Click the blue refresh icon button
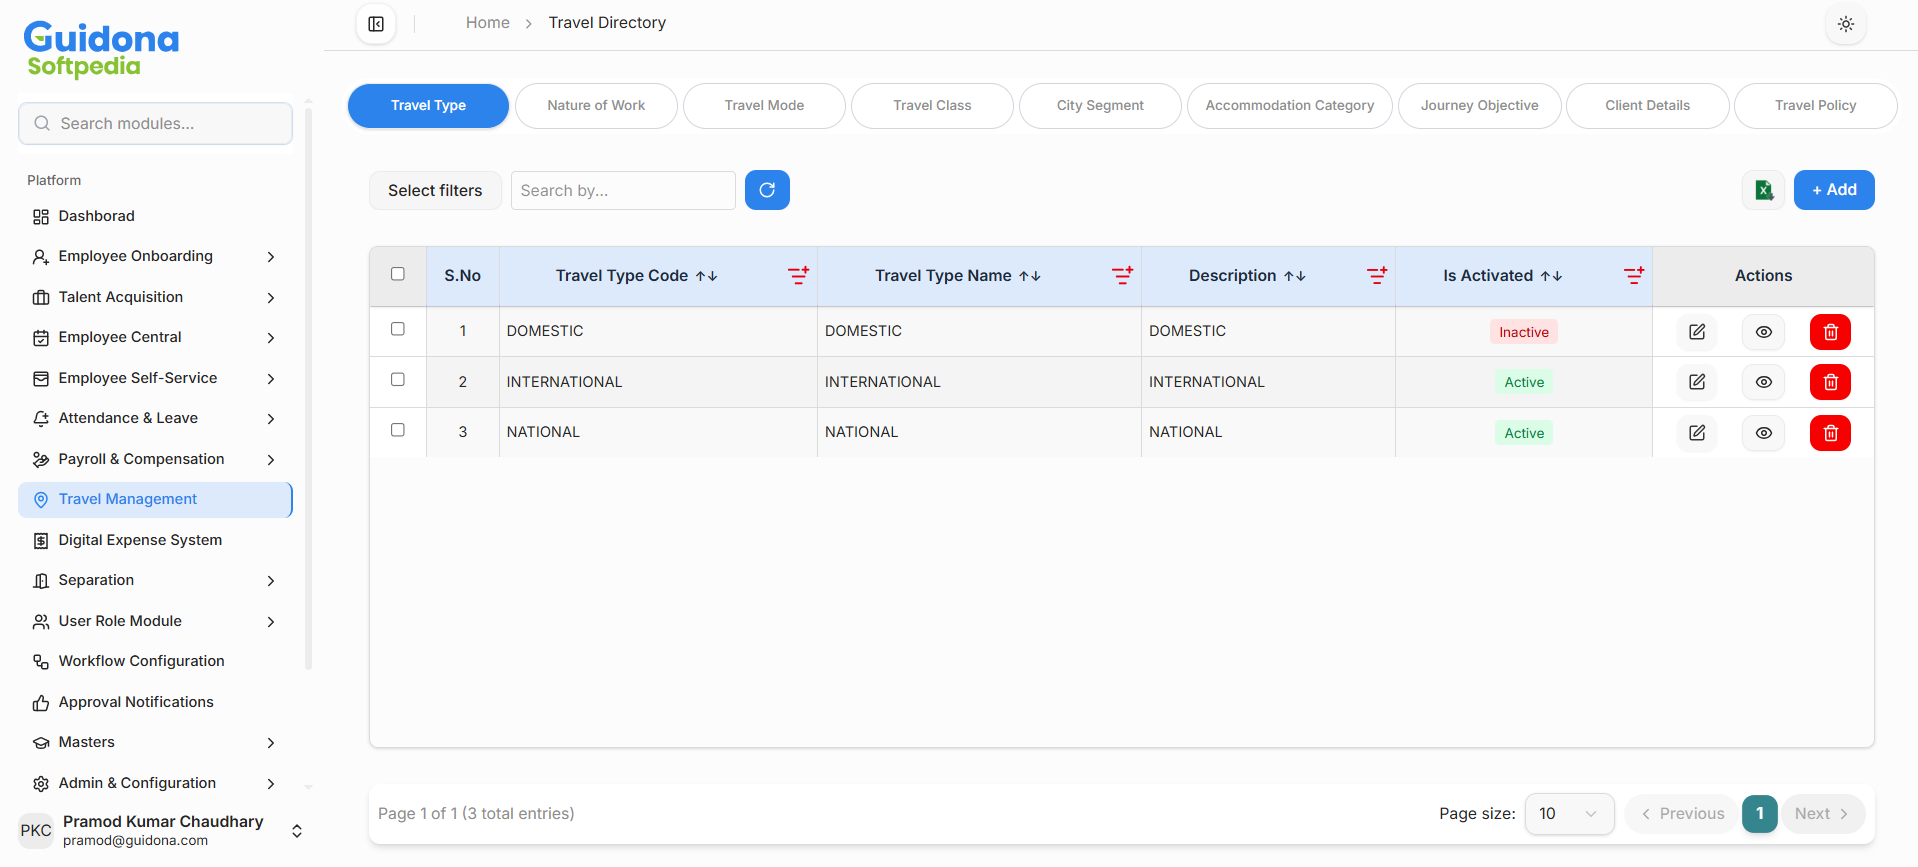 pos(767,190)
